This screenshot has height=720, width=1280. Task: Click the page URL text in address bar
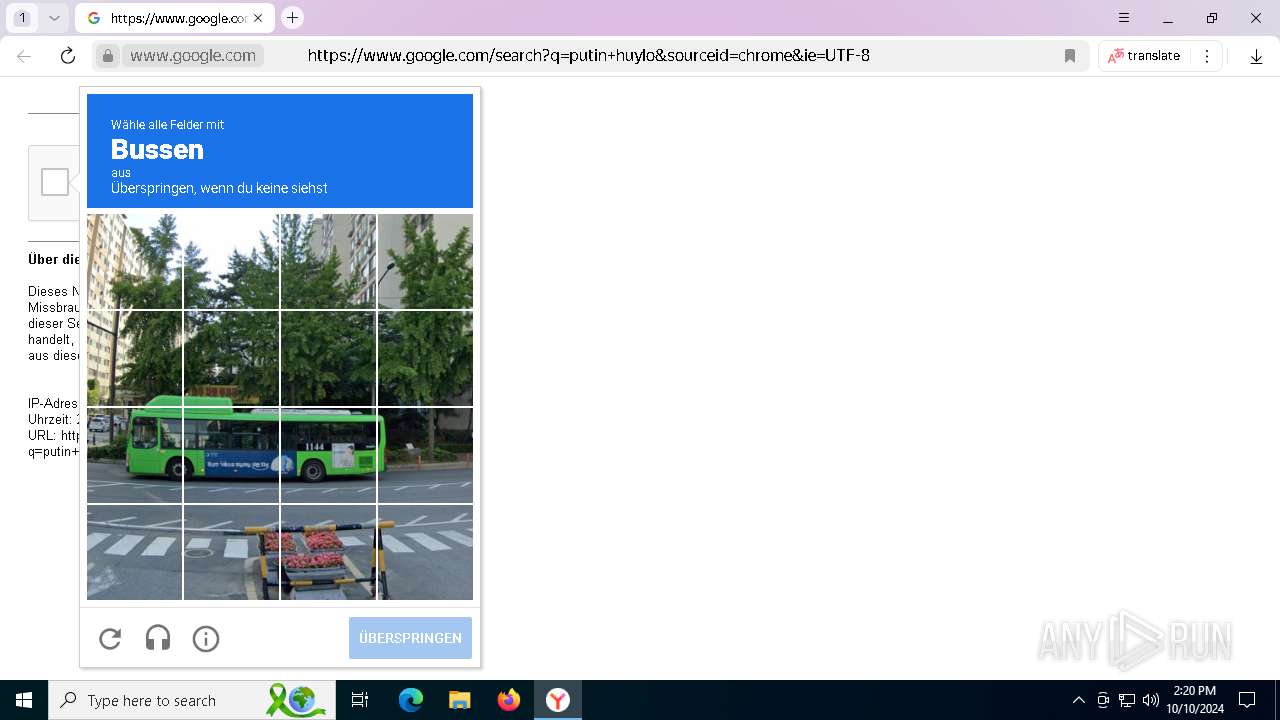coord(588,56)
